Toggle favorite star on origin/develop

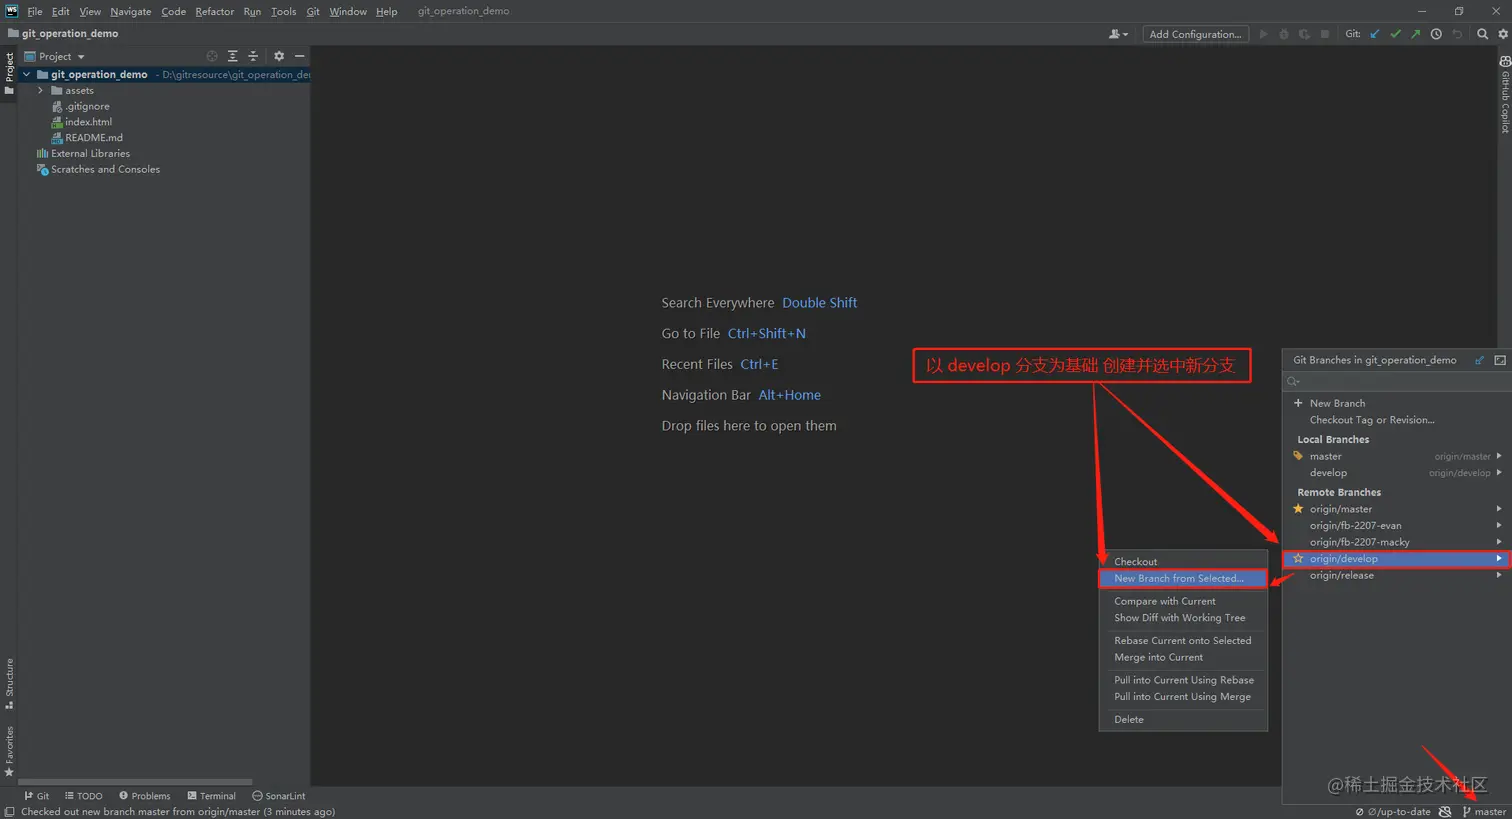(1298, 559)
